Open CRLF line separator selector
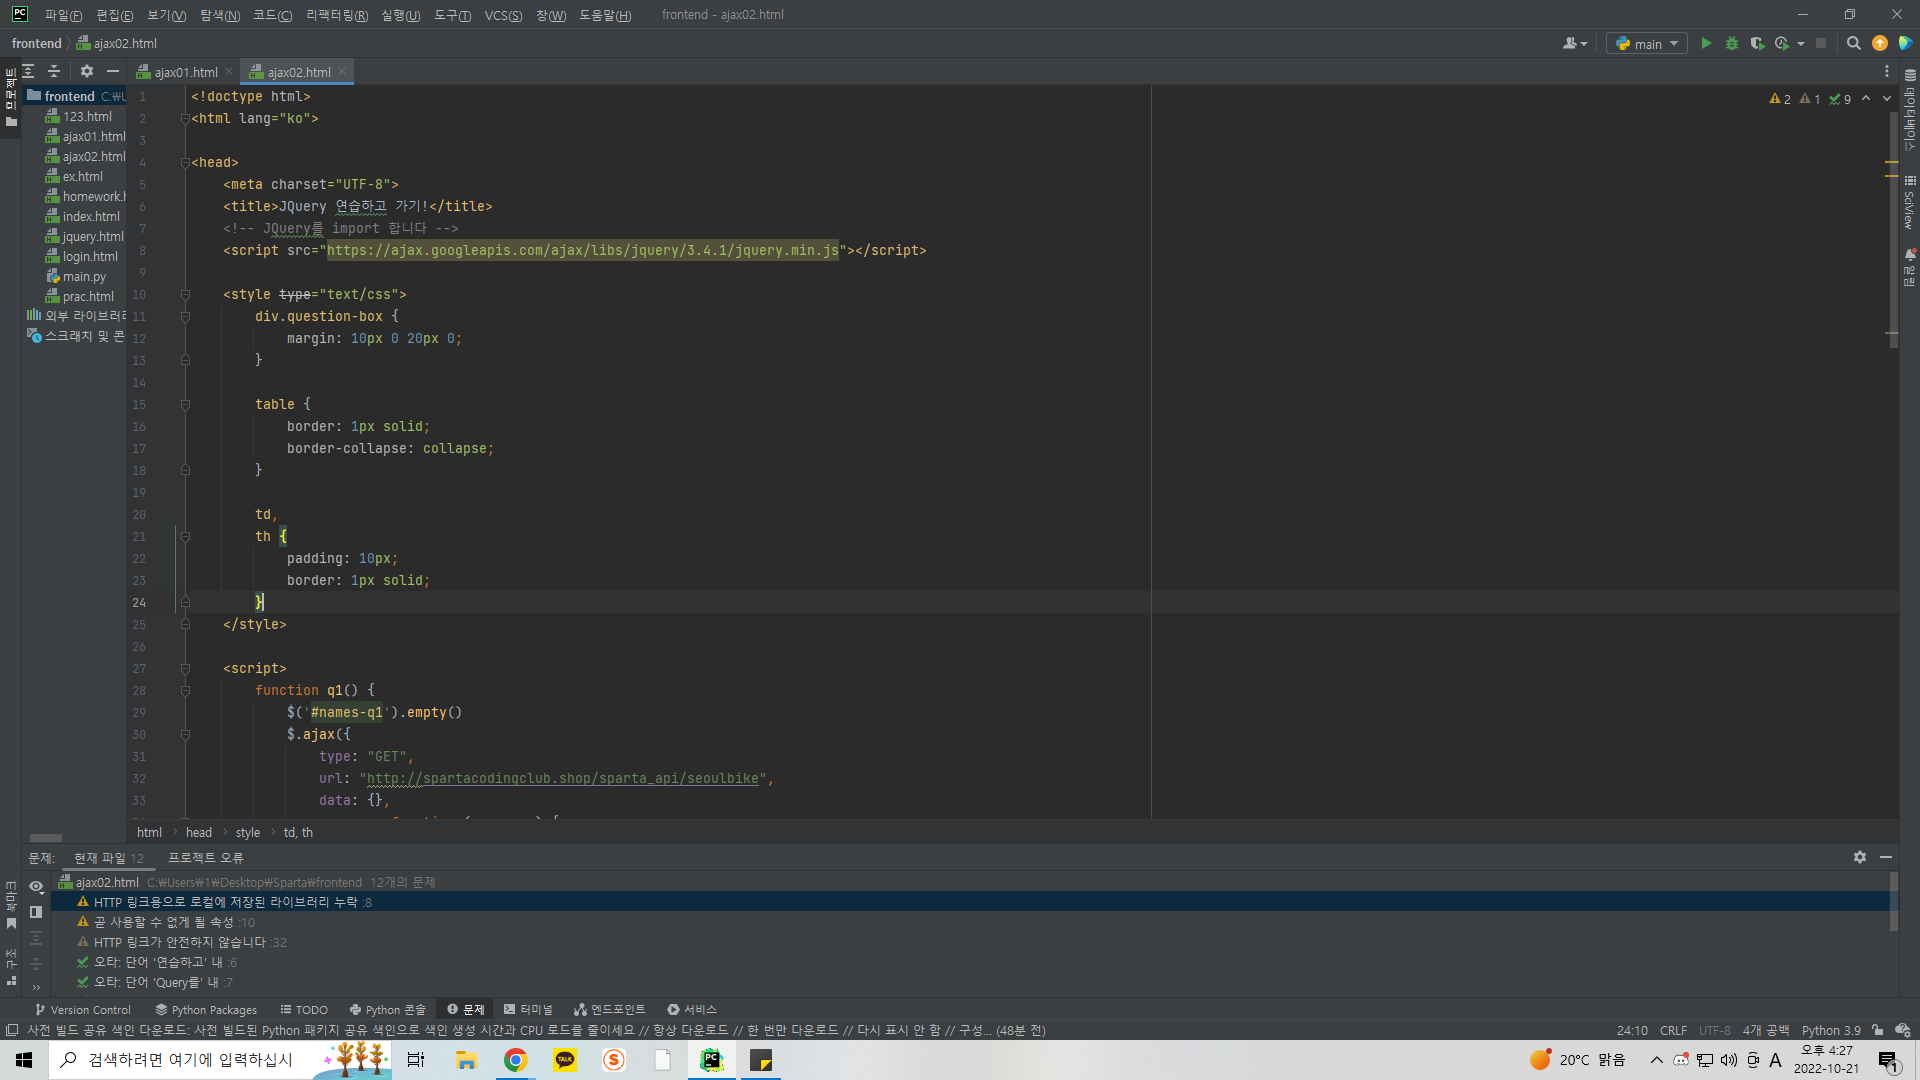1920x1080 pixels. click(1673, 1030)
